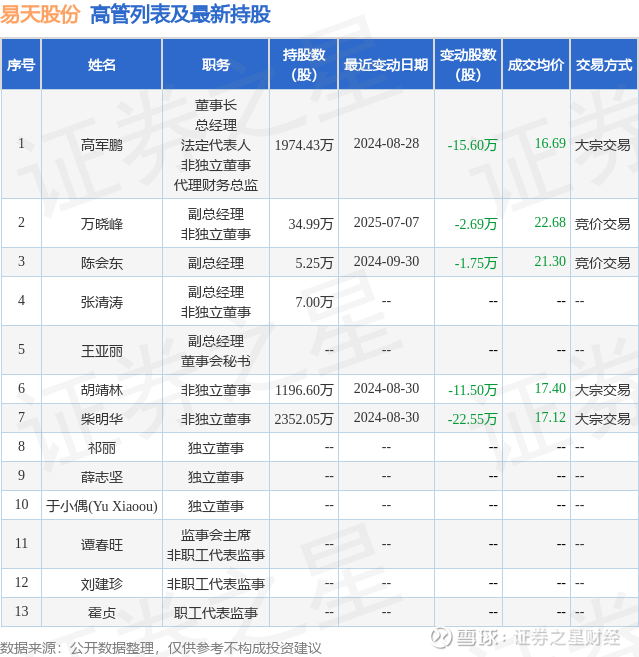Click the name 于小偶(Yu Xiaoou)
Viewport: 639px width, 657px height.
click(101, 506)
